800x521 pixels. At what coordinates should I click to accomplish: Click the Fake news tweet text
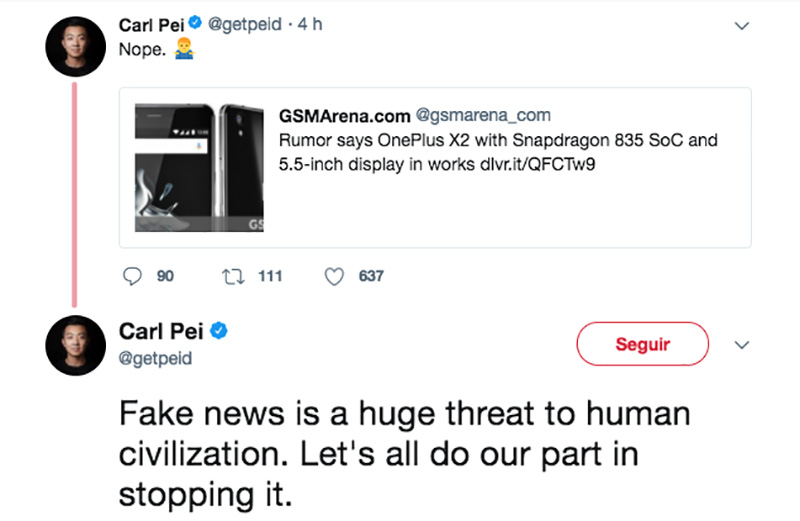pyautogui.click(x=404, y=454)
